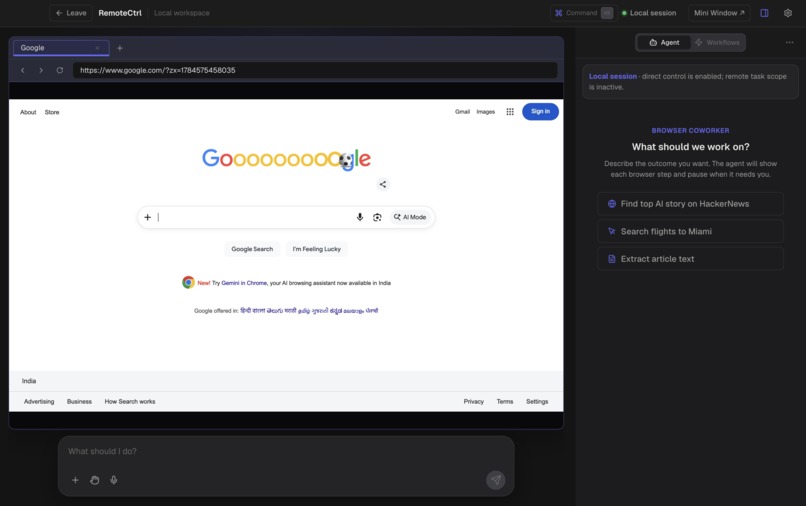This screenshot has height=506, width=806.
Task: Switch to AI Mode
Action: click(410, 217)
